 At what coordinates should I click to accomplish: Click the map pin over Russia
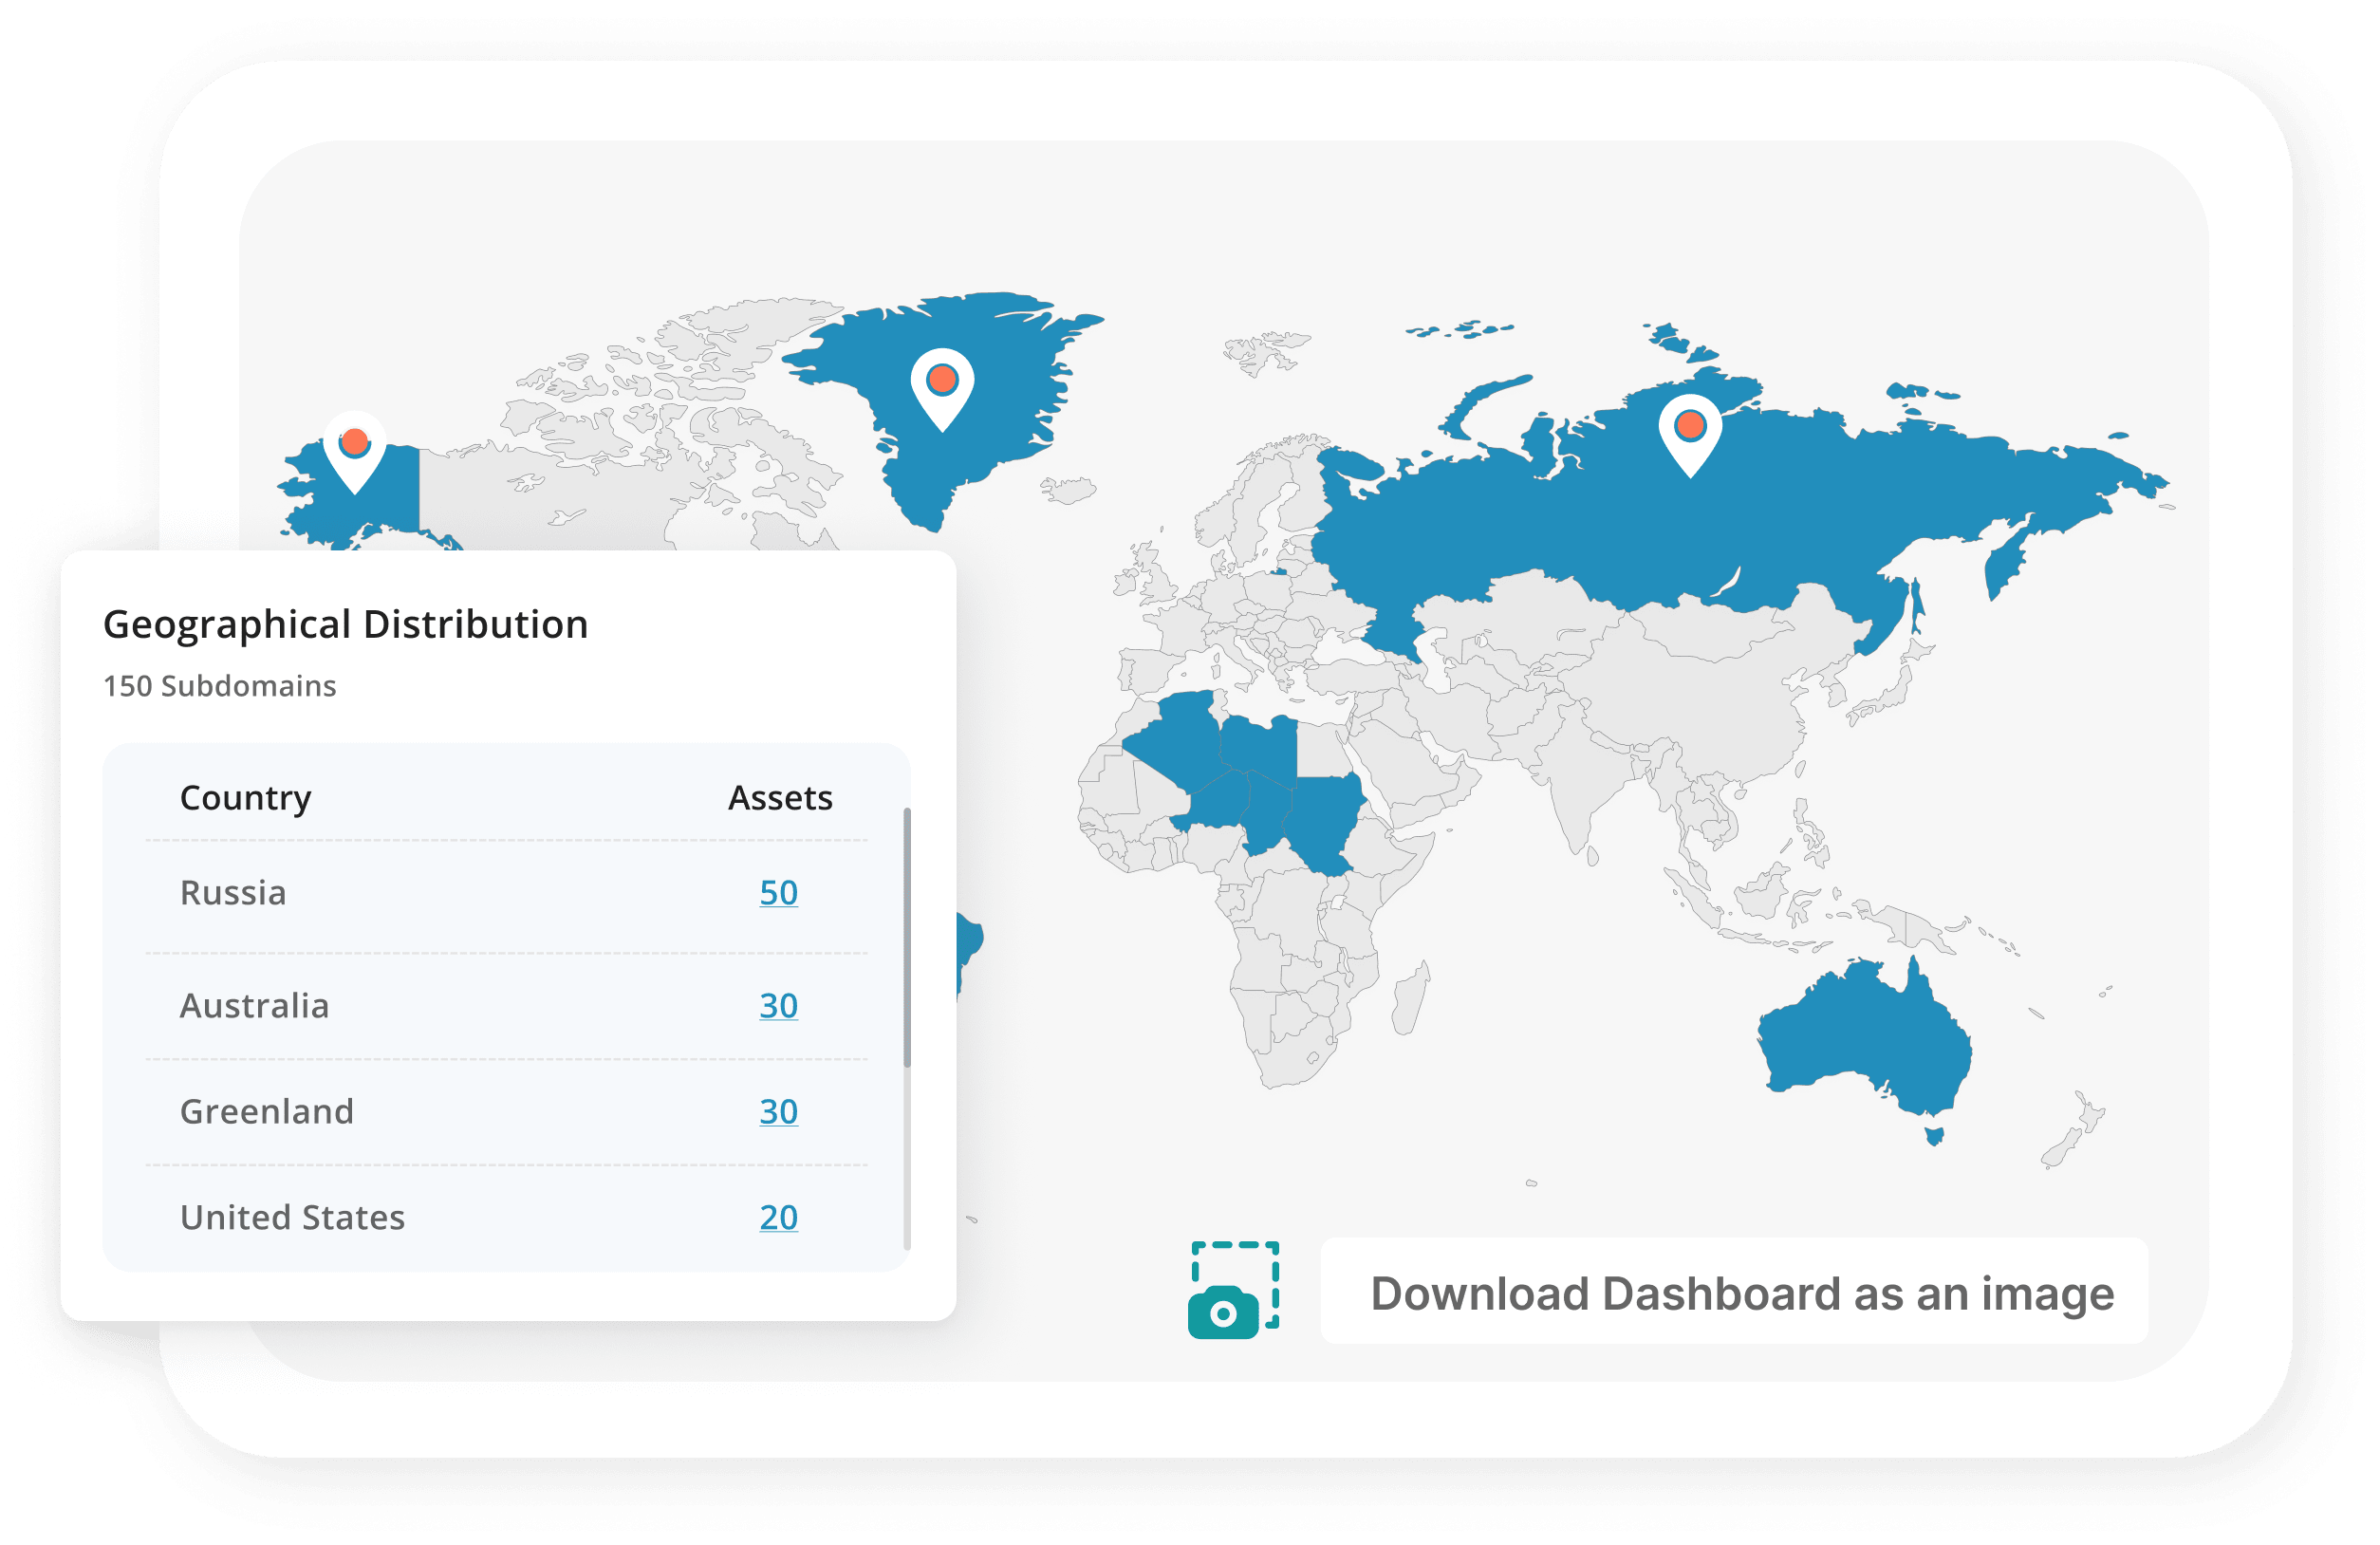1690,436
